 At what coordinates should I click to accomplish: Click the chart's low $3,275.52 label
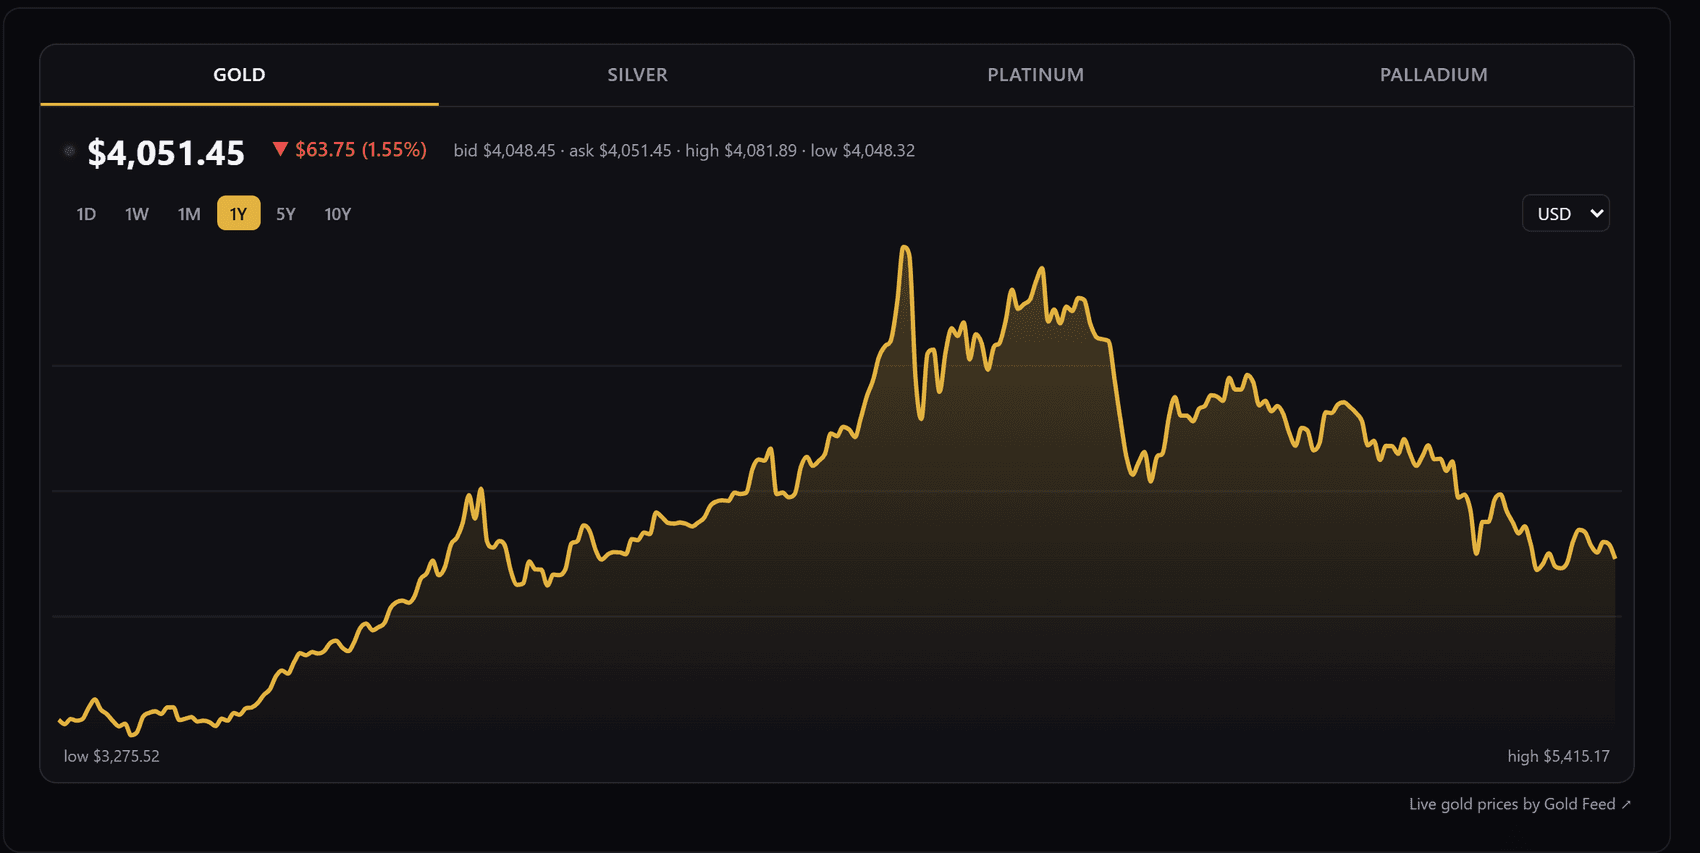pyautogui.click(x=112, y=756)
